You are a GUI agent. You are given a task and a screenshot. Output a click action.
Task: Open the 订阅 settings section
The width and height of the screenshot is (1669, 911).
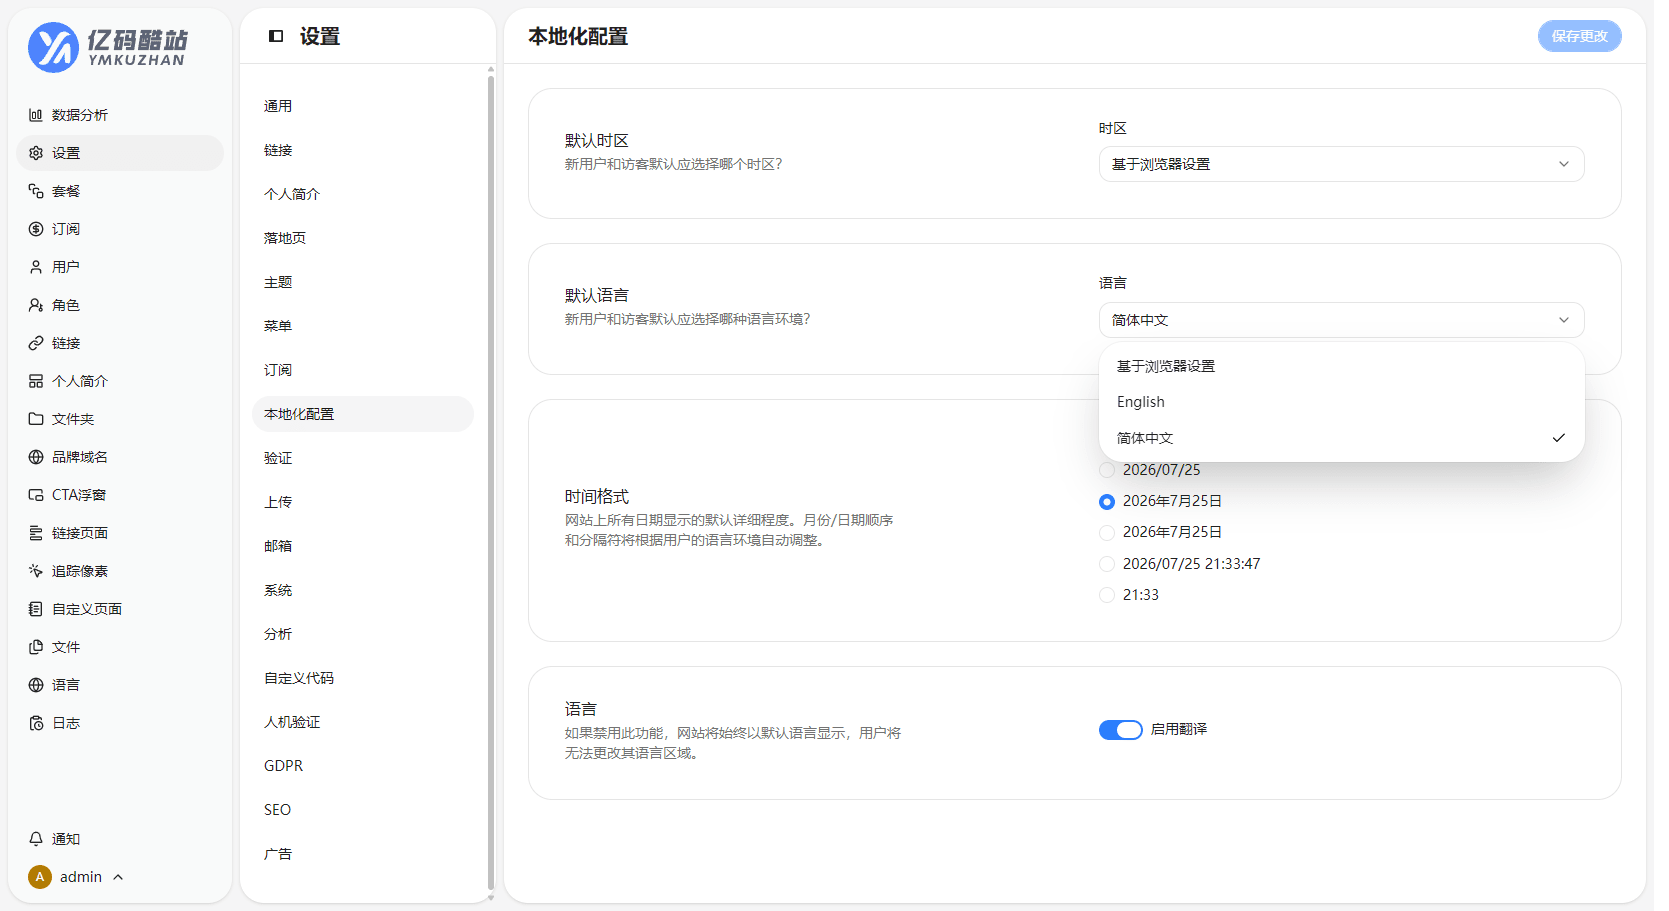point(363,370)
